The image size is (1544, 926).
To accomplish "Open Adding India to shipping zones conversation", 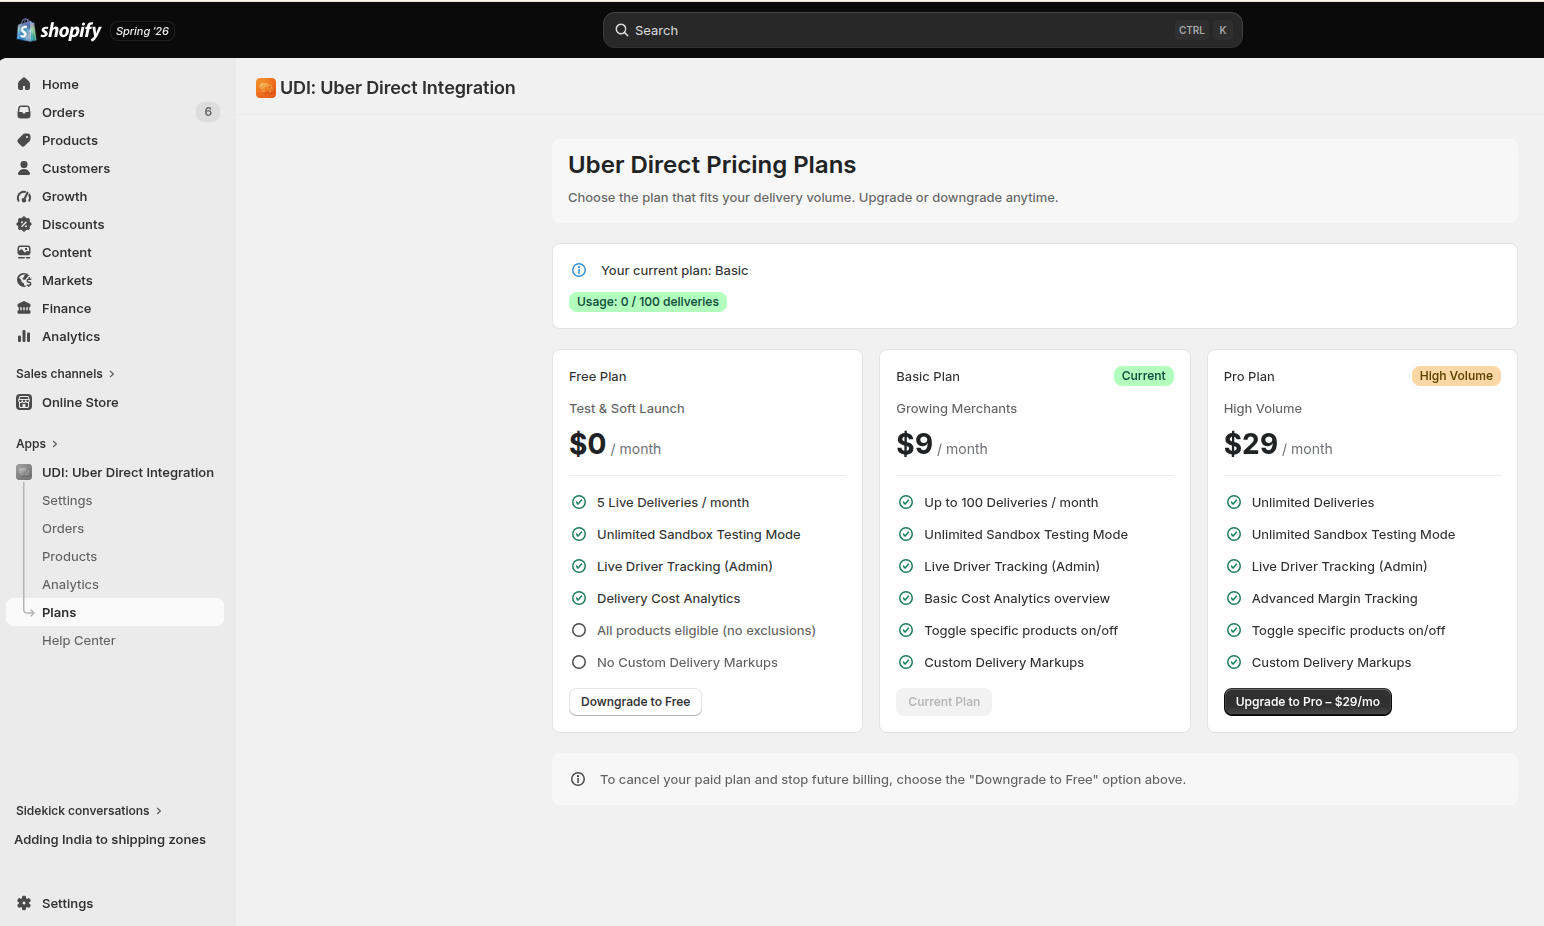I will pos(110,840).
